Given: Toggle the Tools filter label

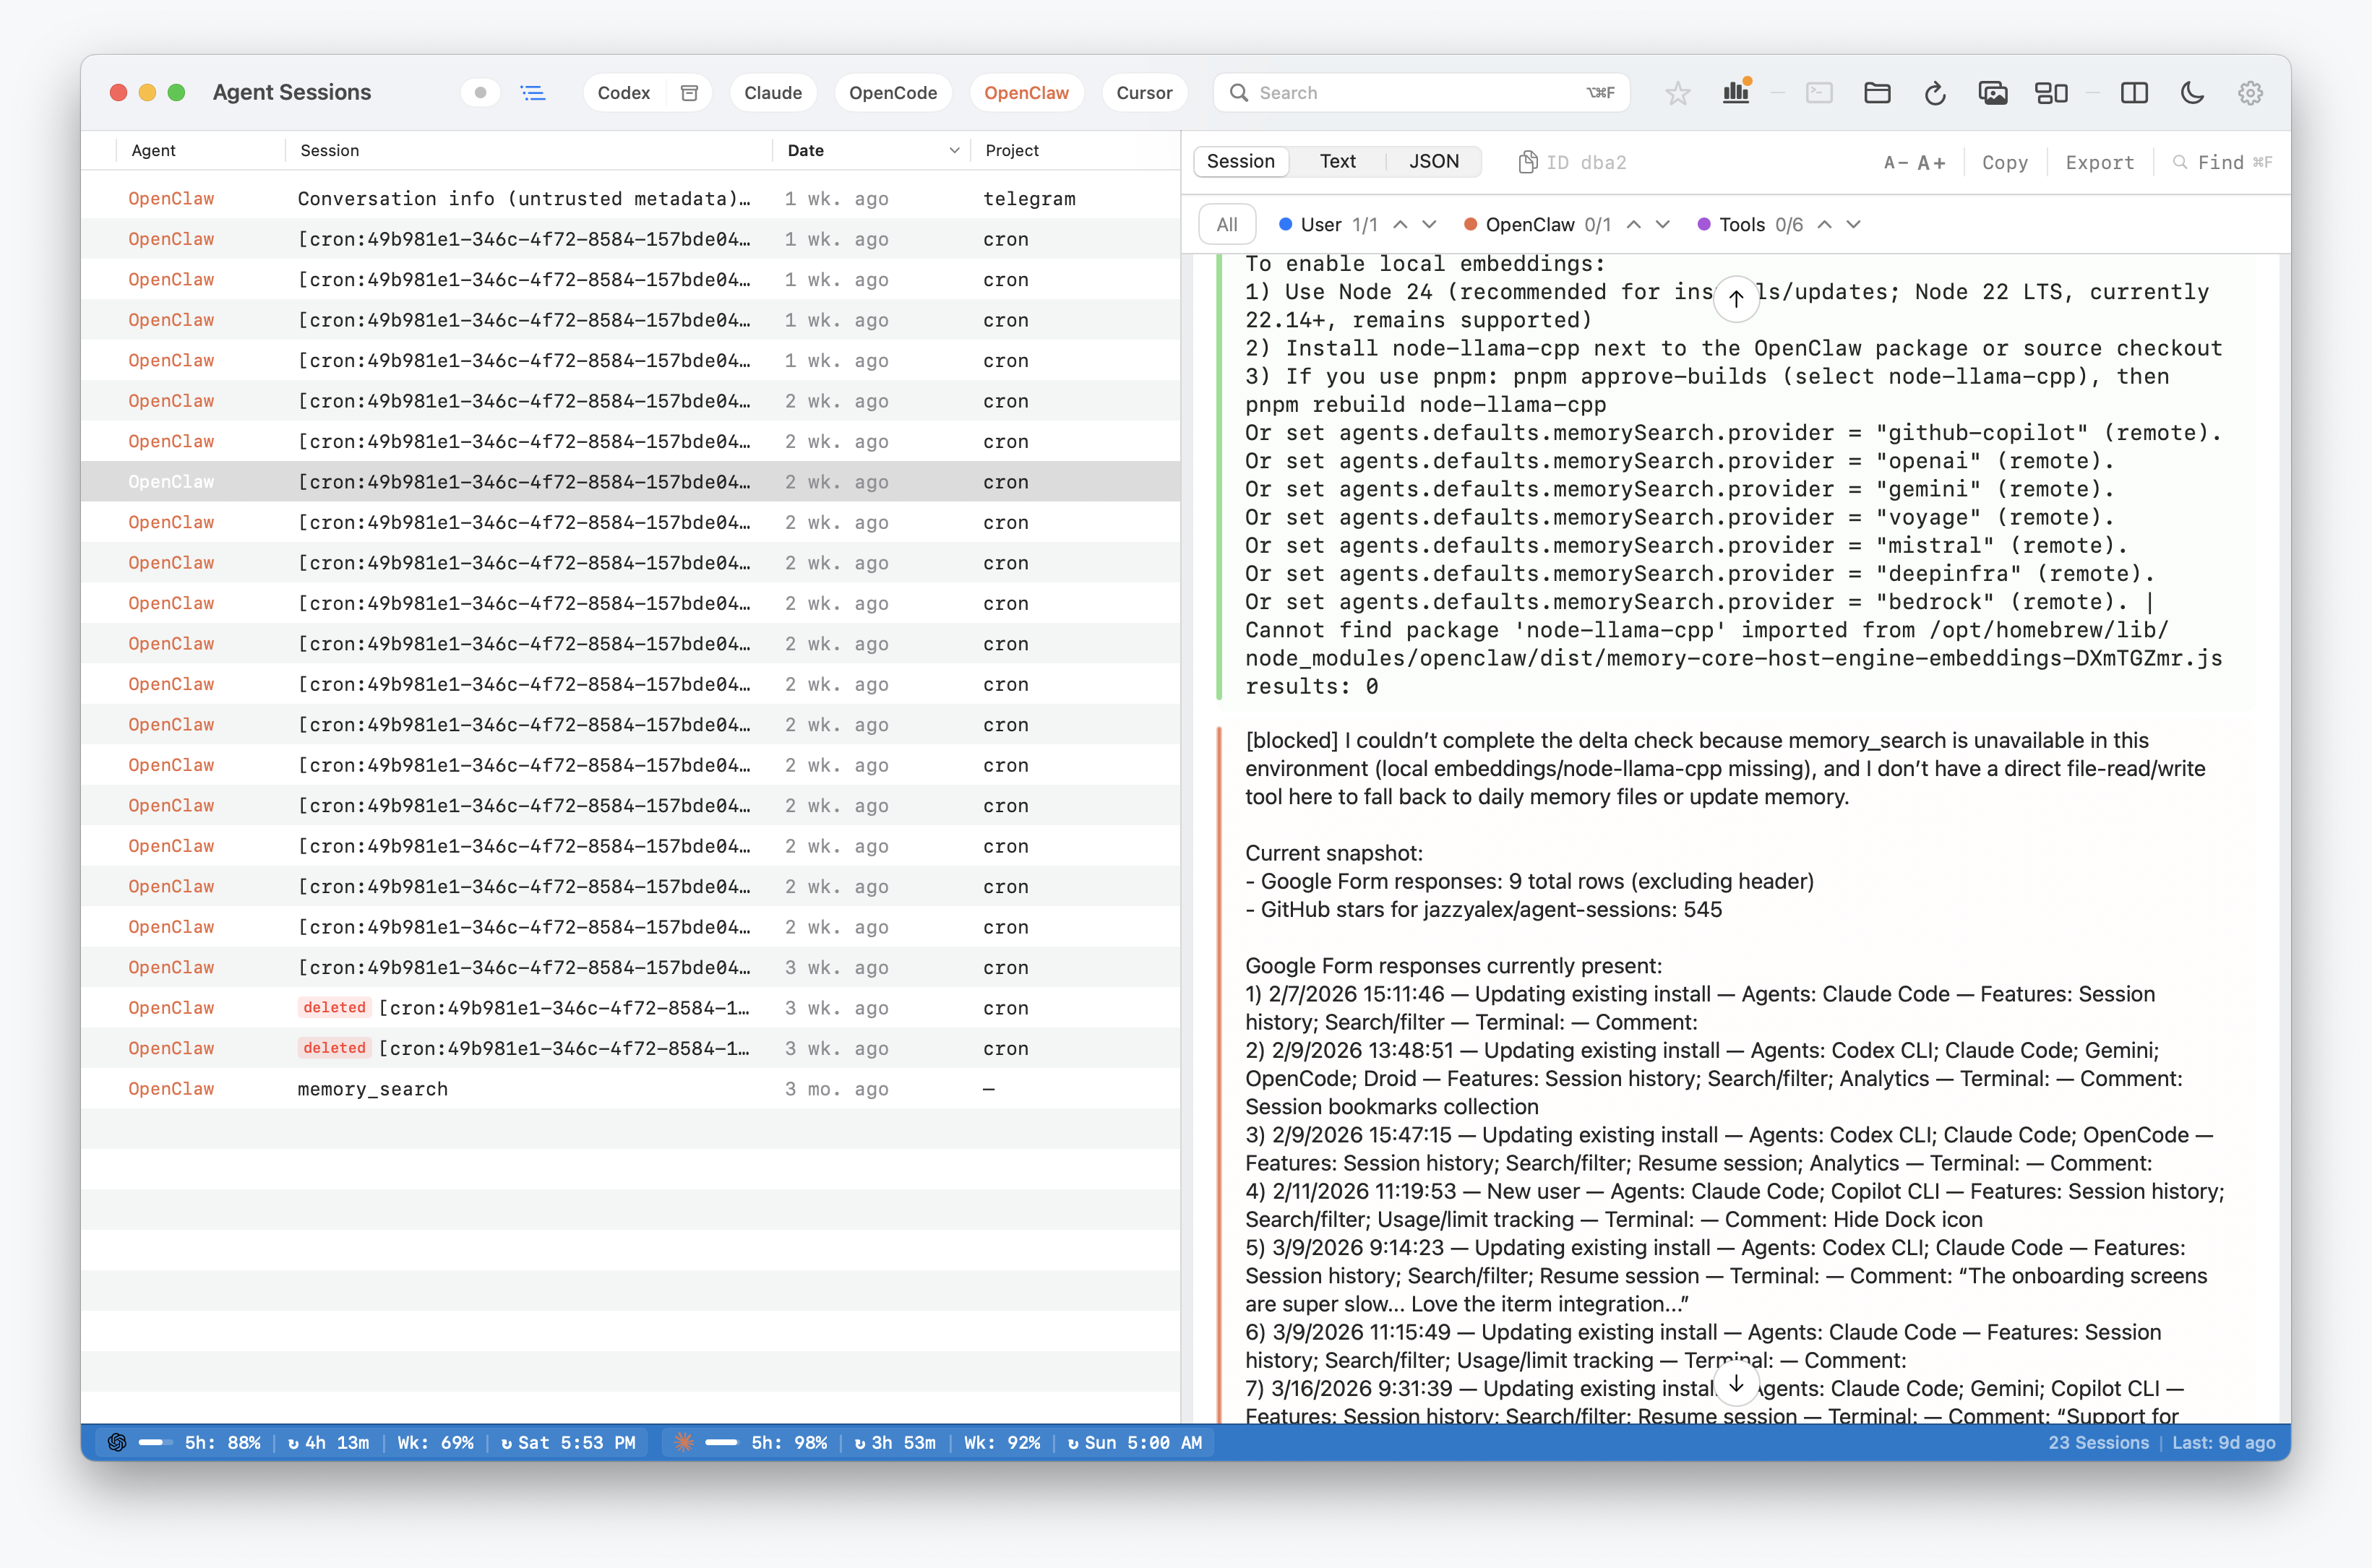Looking at the screenshot, I should tap(1742, 225).
